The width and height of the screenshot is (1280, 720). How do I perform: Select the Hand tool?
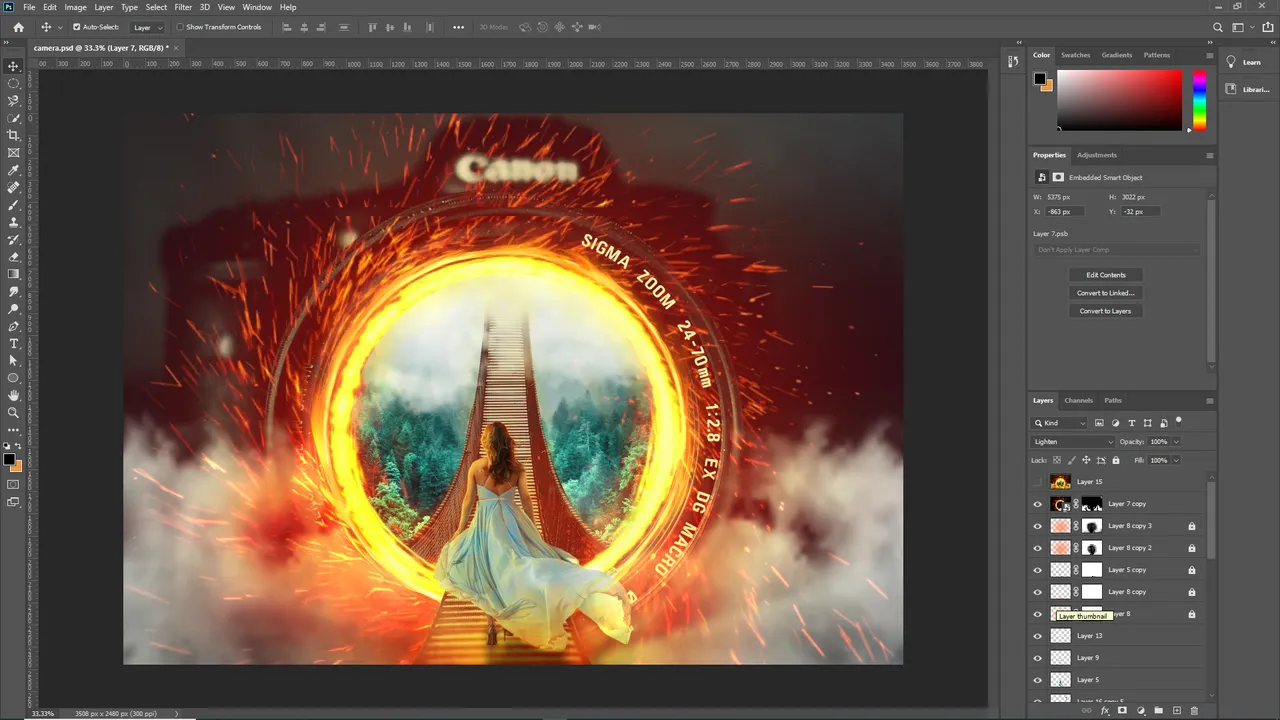pos(13,395)
